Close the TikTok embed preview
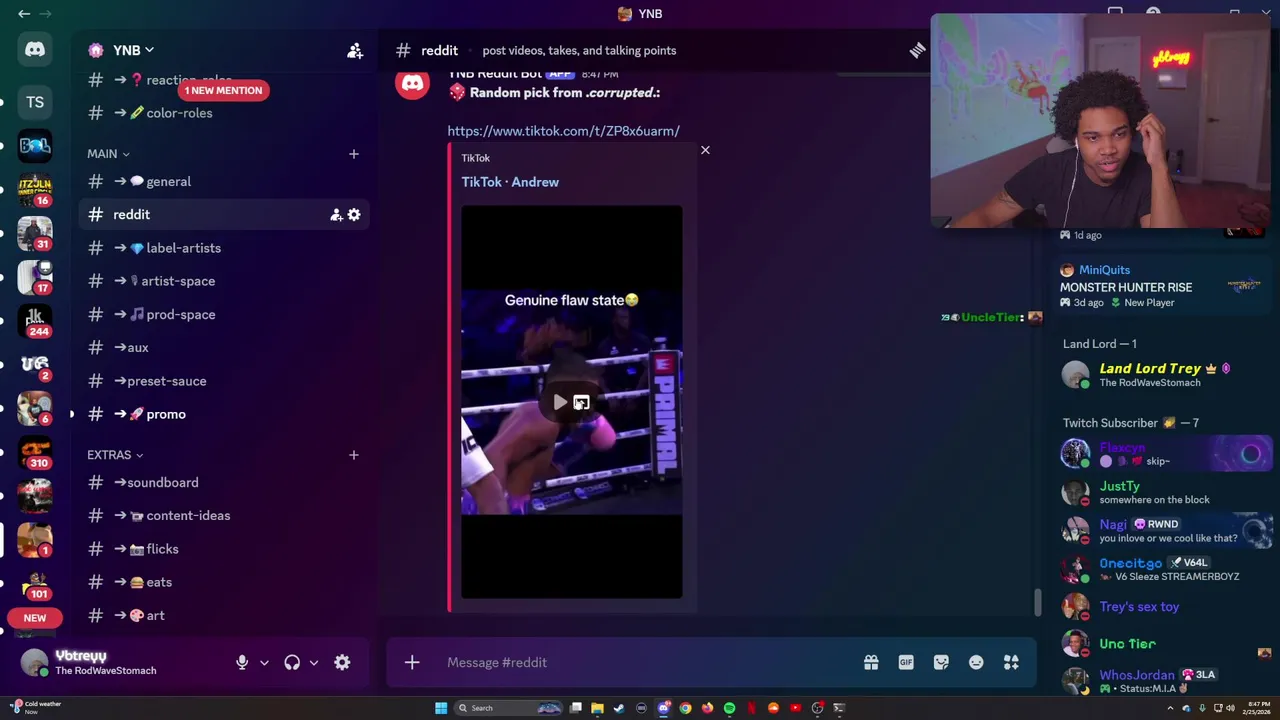The height and width of the screenshot is (720, 1280). point(705,150)
